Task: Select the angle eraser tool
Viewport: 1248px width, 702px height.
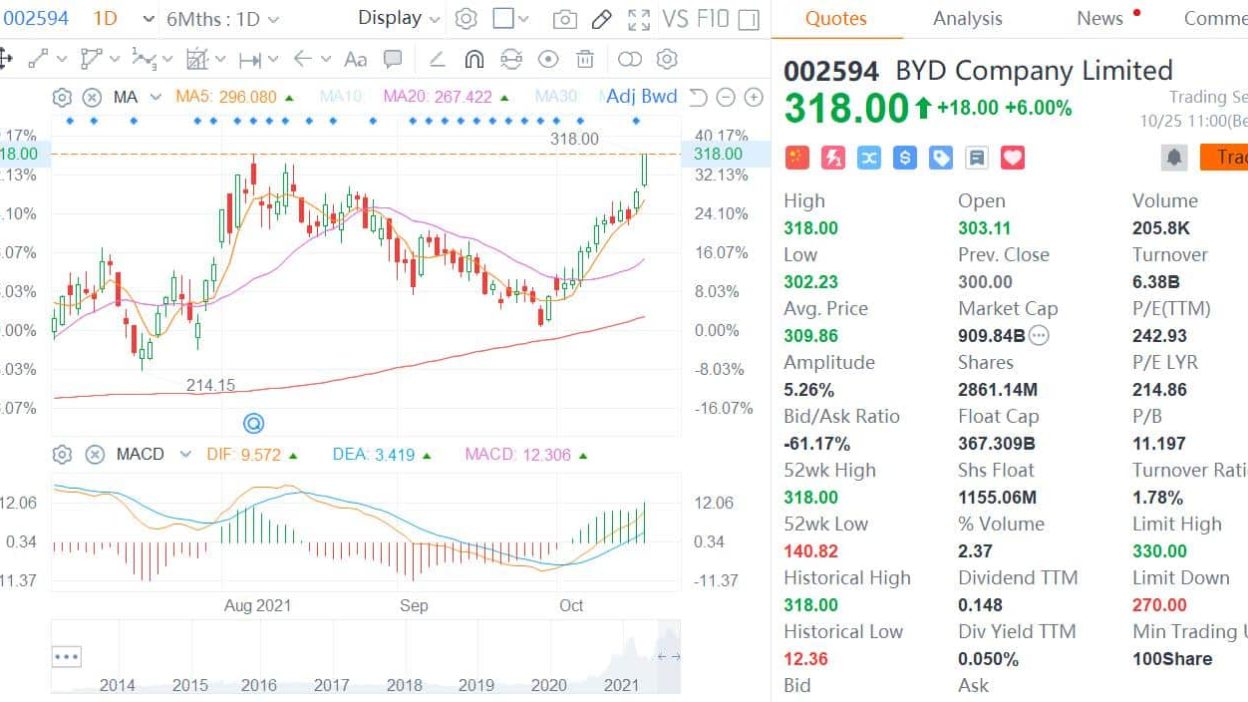Action: 437,60
